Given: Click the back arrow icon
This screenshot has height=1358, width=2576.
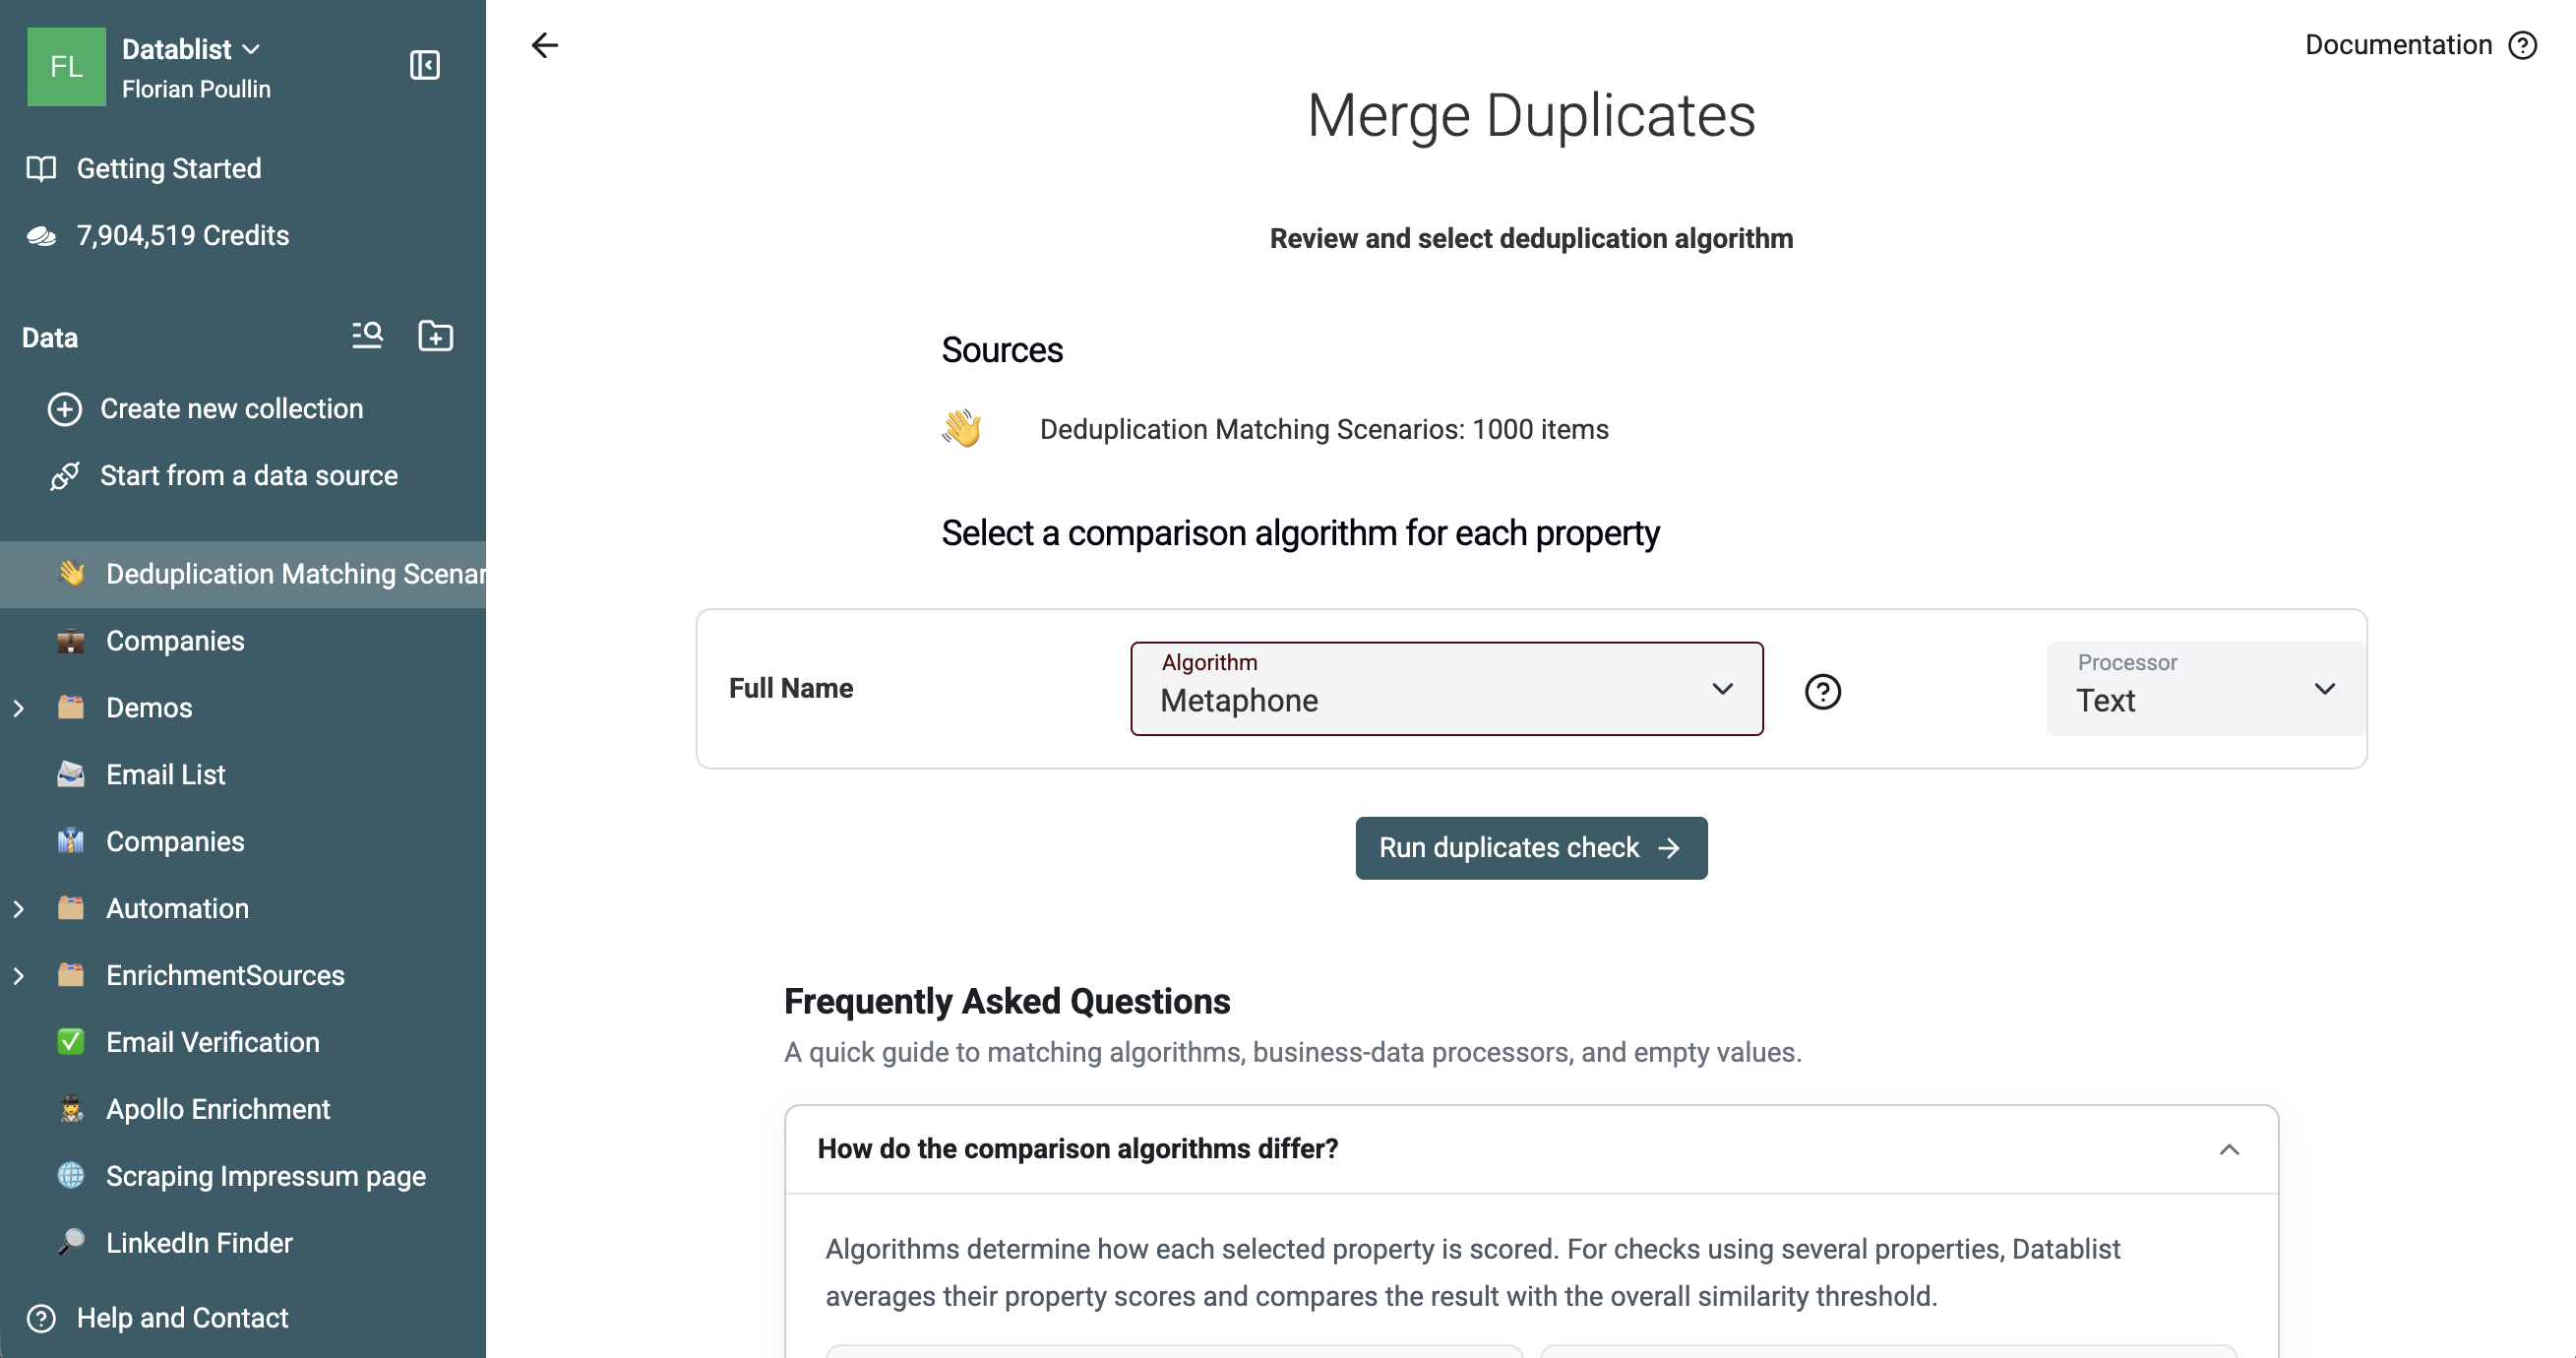Looking at the screenshot, I should click(545, 45).
